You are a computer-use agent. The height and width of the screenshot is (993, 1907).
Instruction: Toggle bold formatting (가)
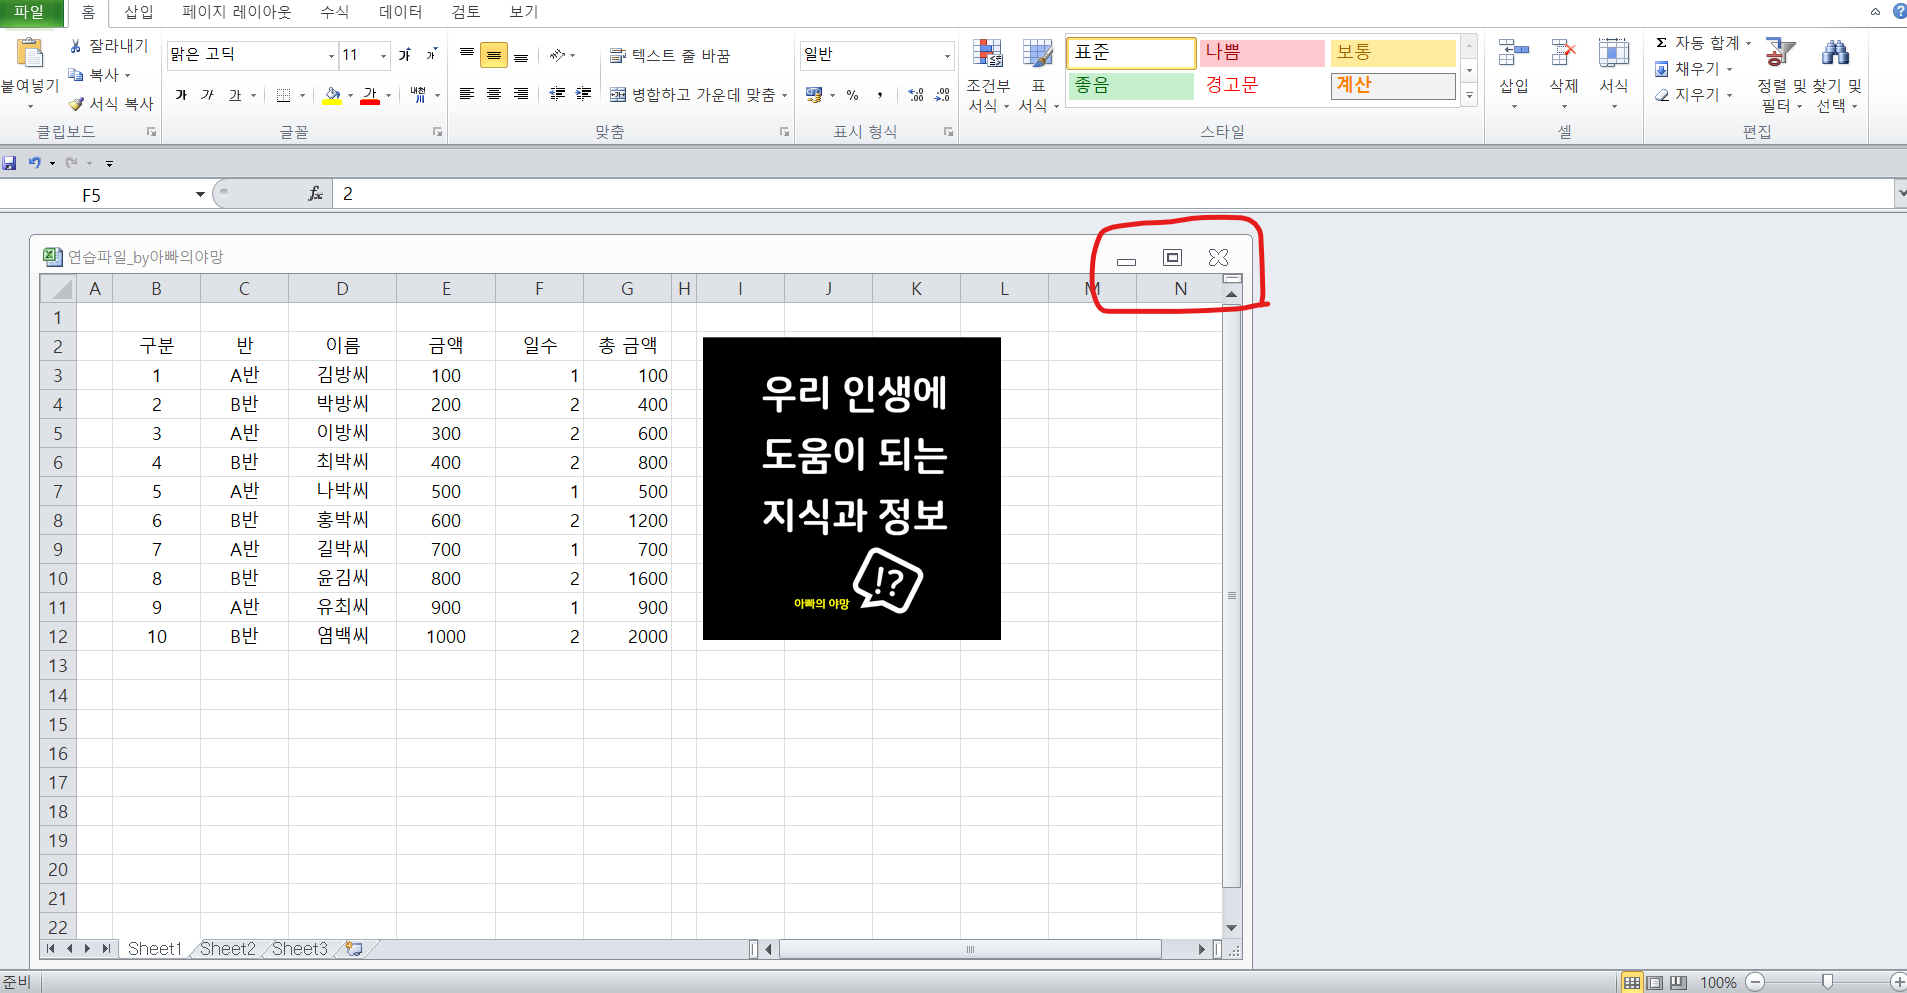pyautogui.click(x=181, y=95)
